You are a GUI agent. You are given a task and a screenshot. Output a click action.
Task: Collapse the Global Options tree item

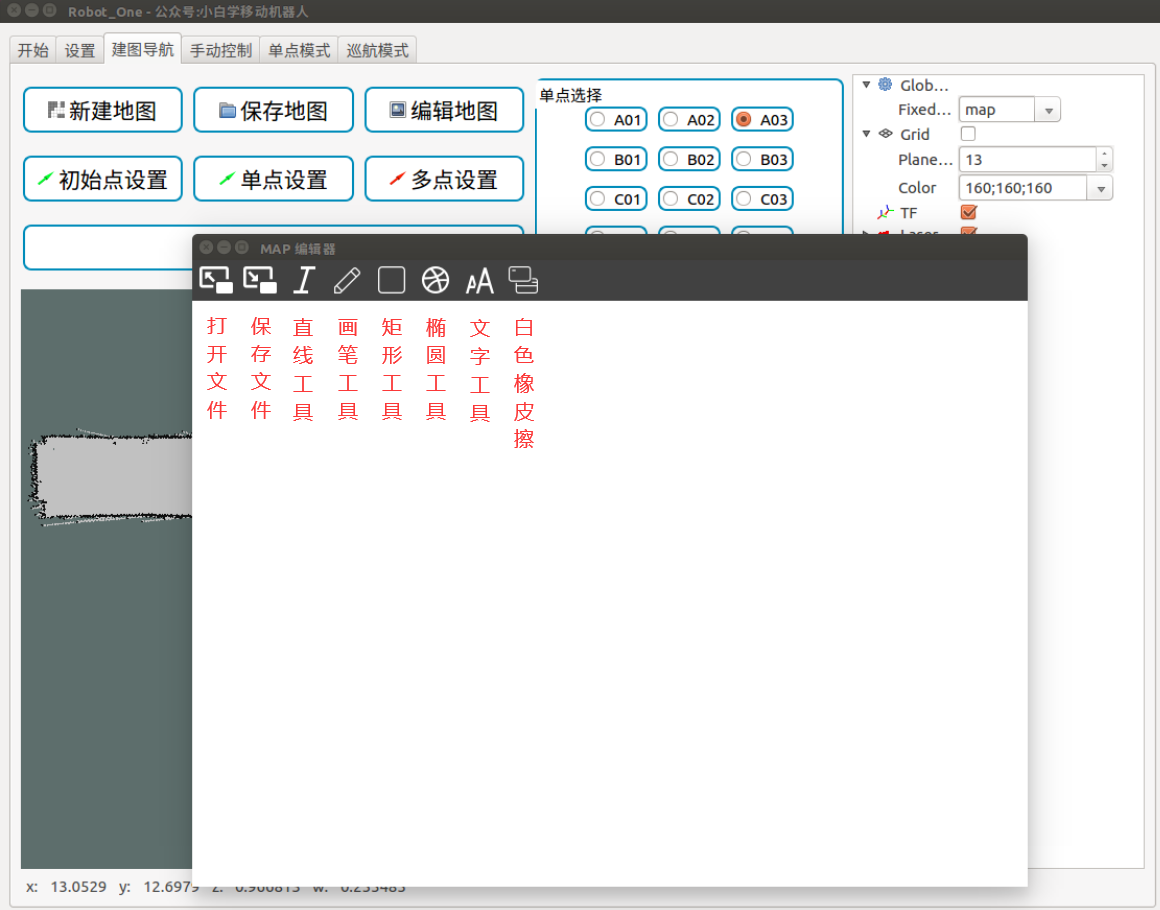point(866,84)
